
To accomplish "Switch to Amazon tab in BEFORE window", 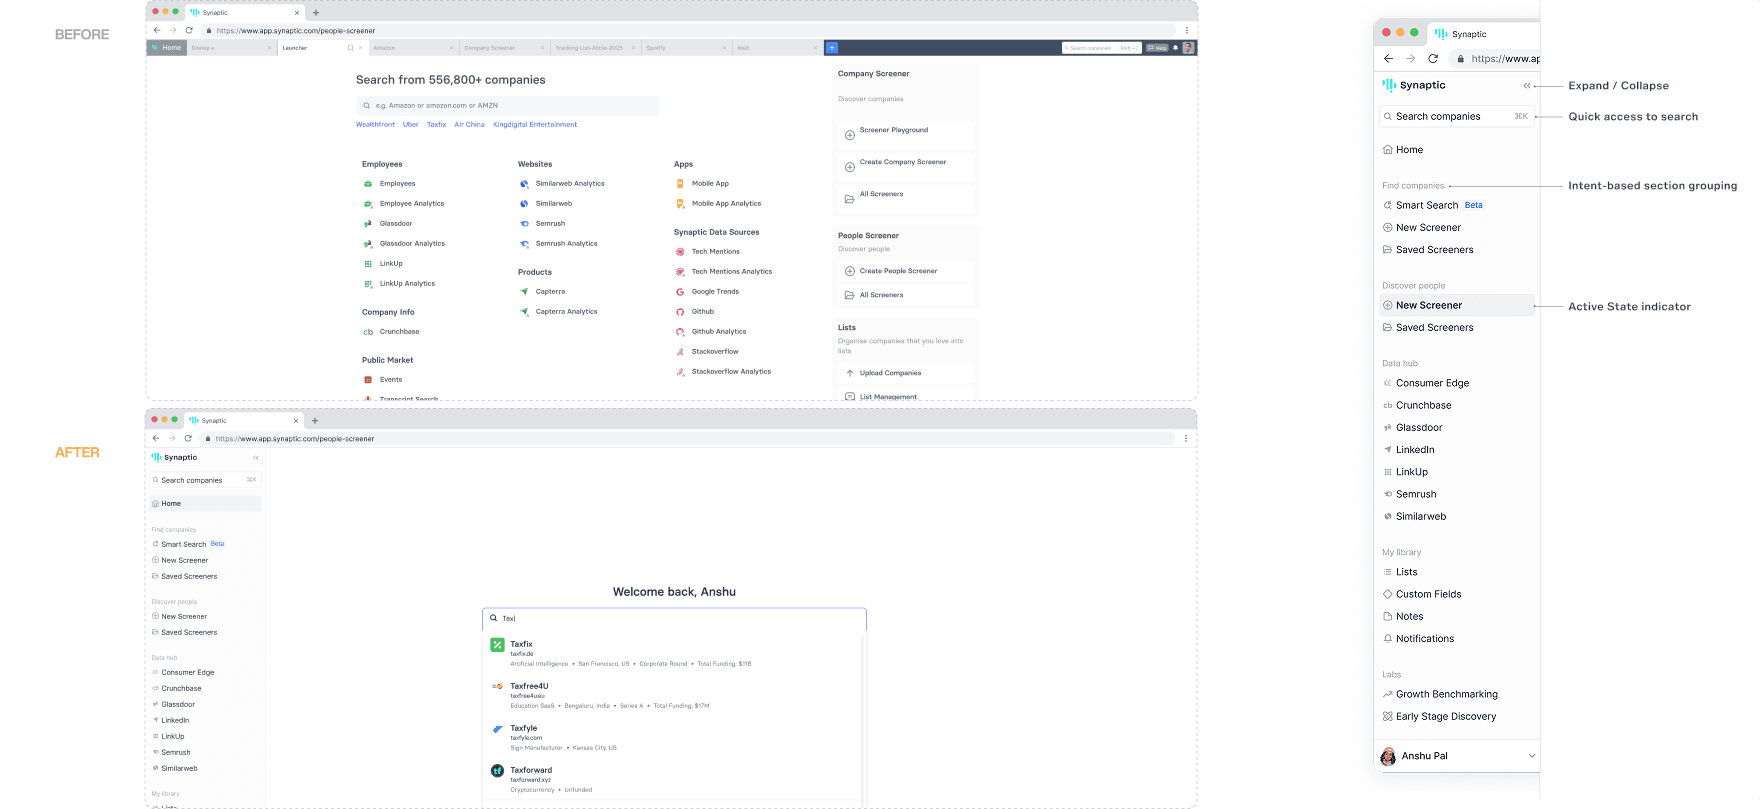I will tap(413, 48).
